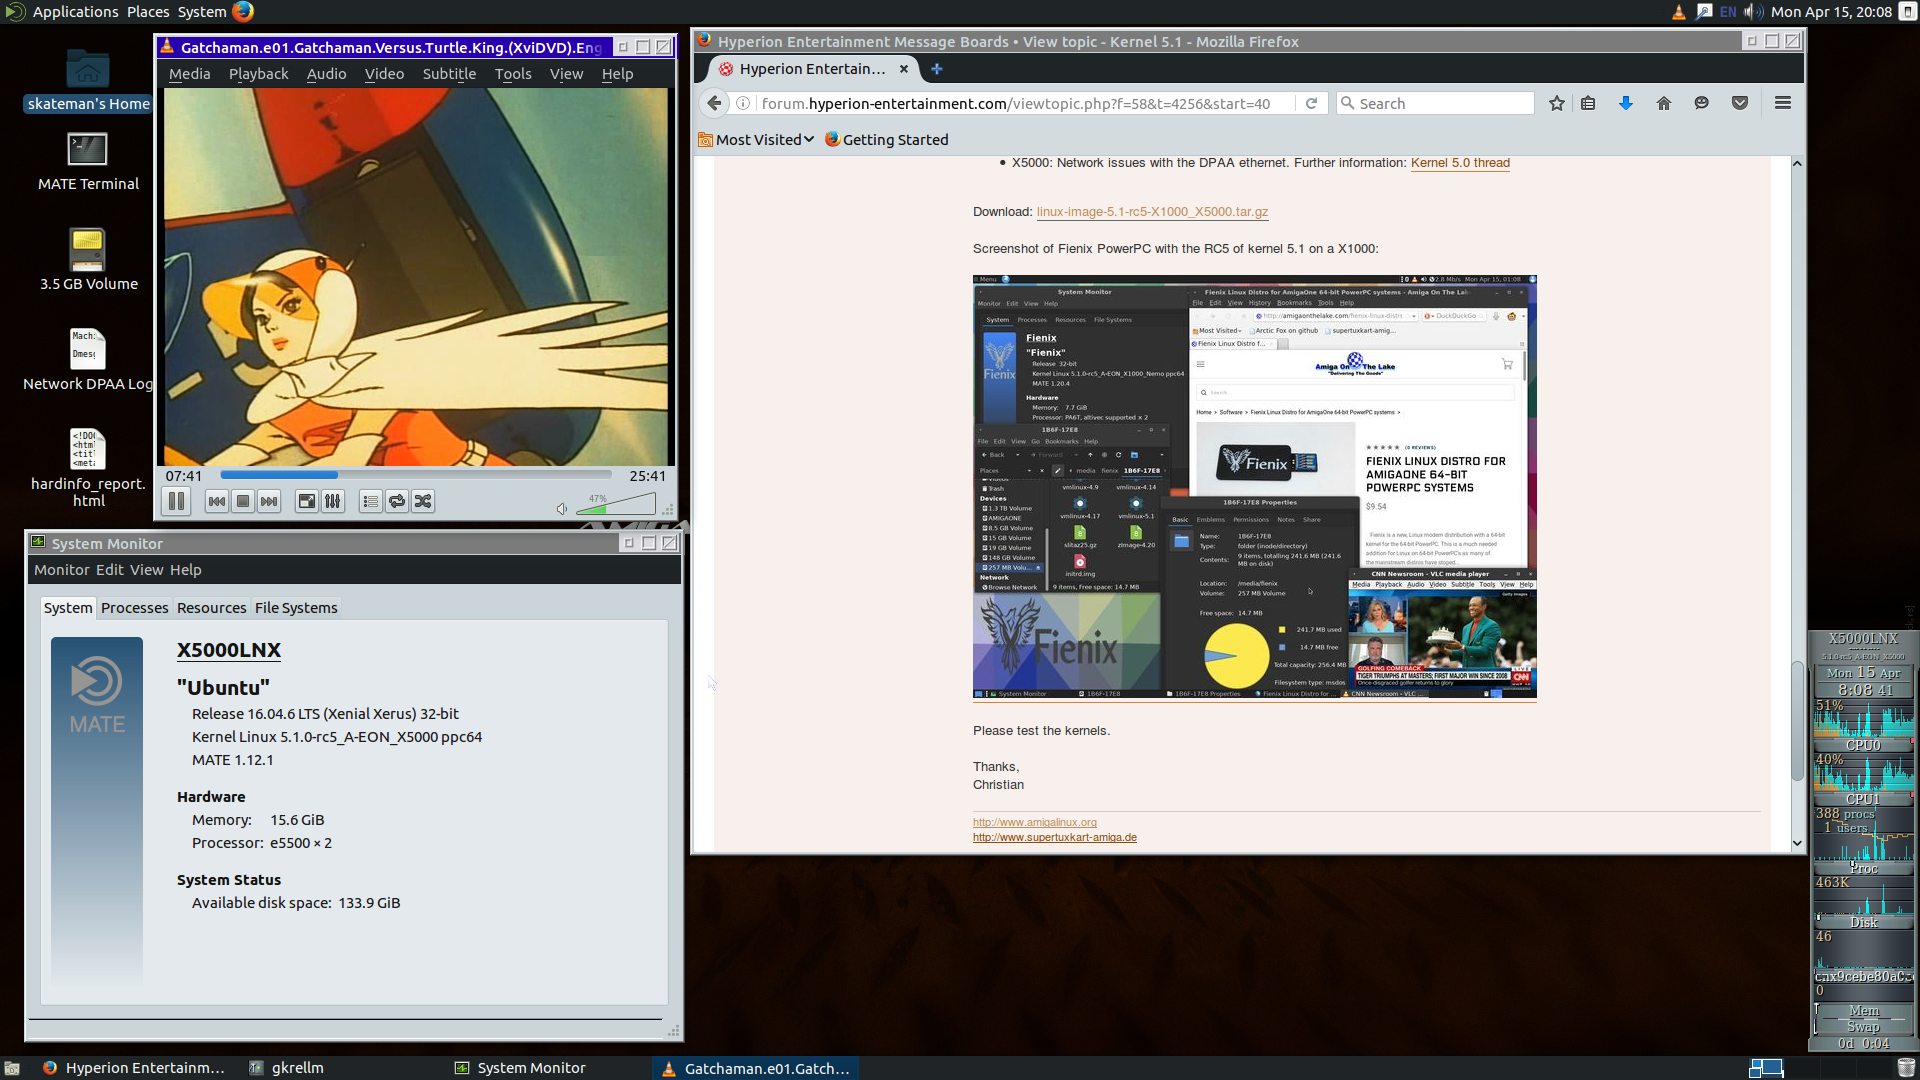1920x1080 pixels.
Task: Open Firefox Hello chat icon
Action: point(1702,103)
